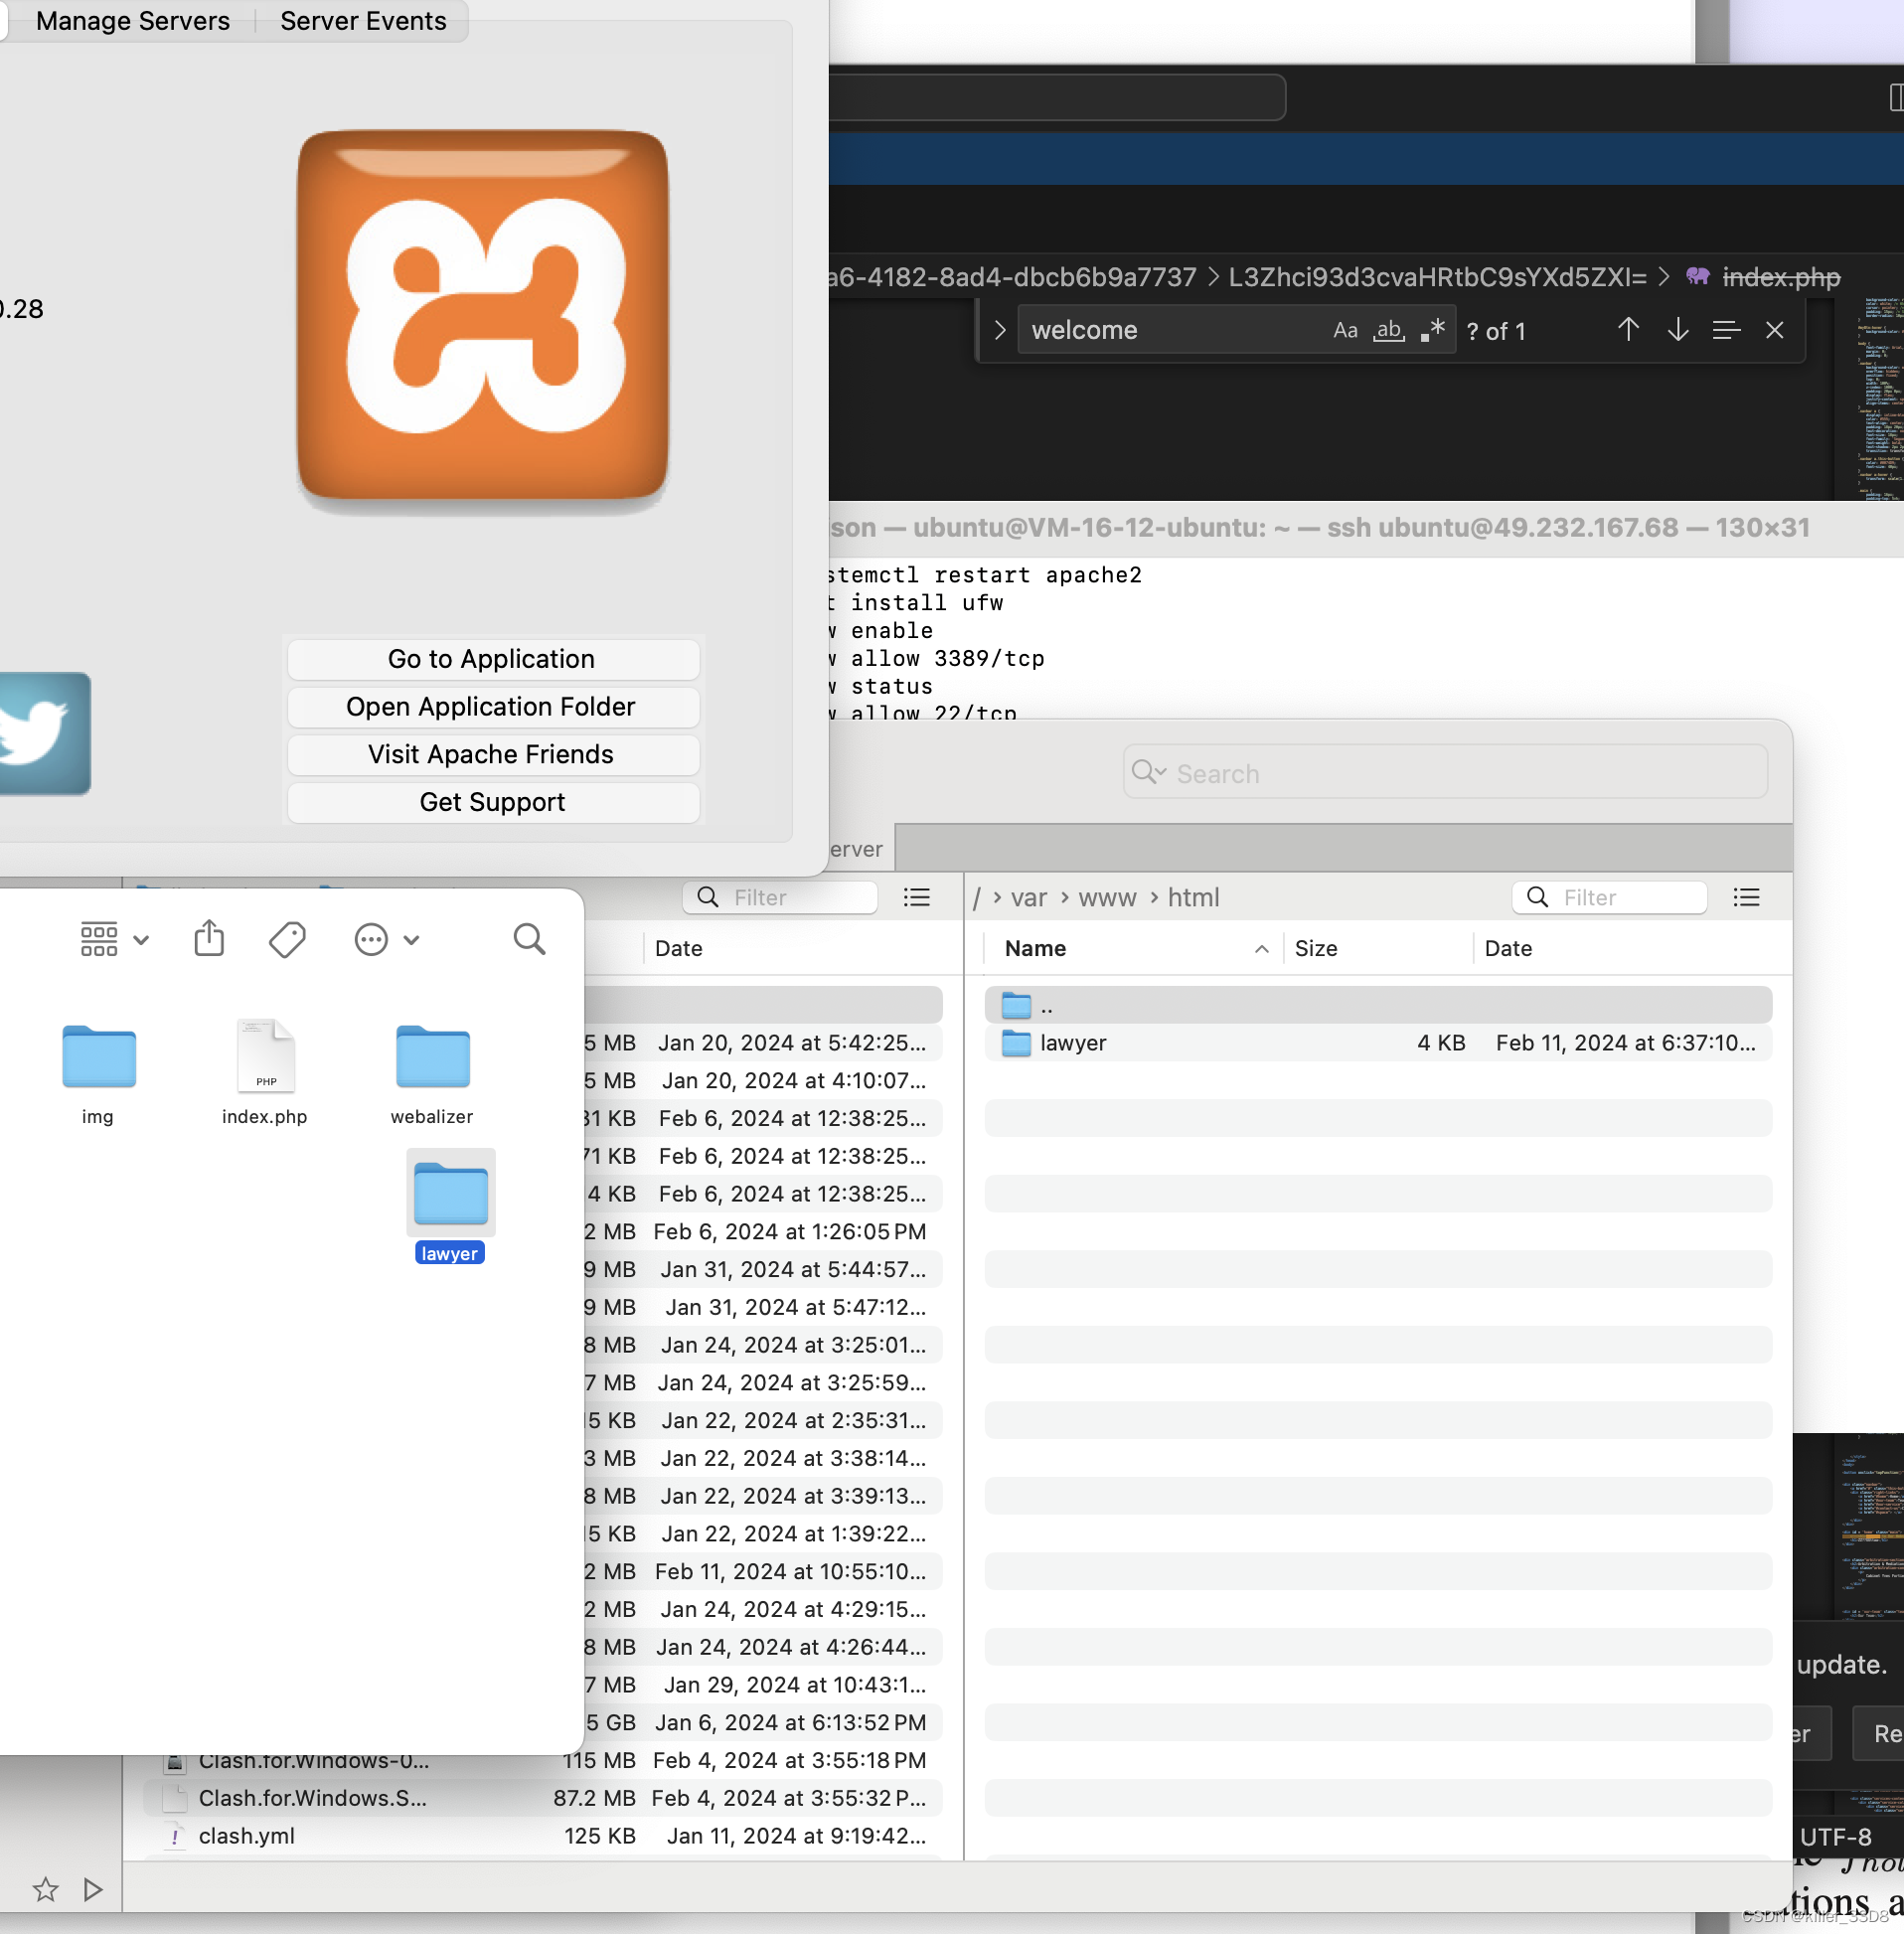
Task: Expand the replace toggle chevron in find widget
Action: point(999,330)
